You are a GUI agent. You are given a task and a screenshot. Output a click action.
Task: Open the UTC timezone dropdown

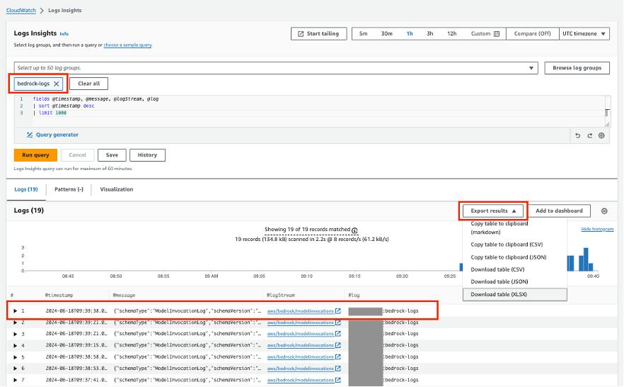pos(584,34)
